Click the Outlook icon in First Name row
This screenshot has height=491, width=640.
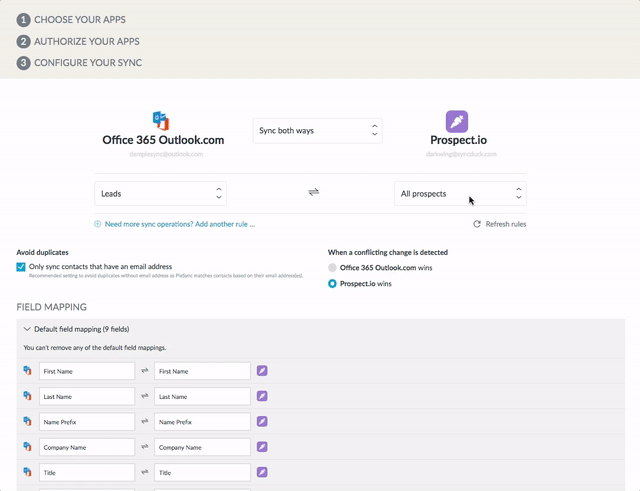tap(27, 371)
